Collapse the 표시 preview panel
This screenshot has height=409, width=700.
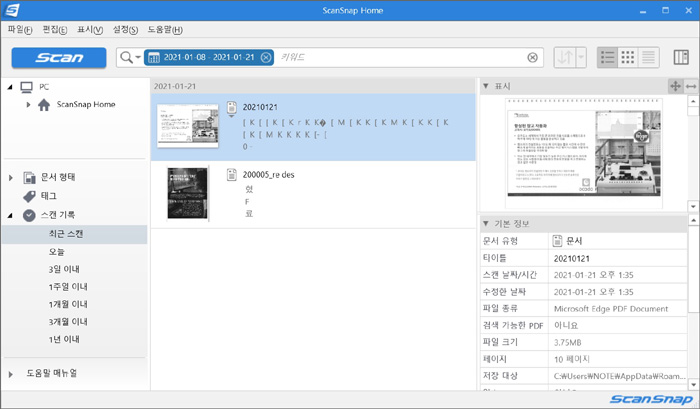[486, 86]
